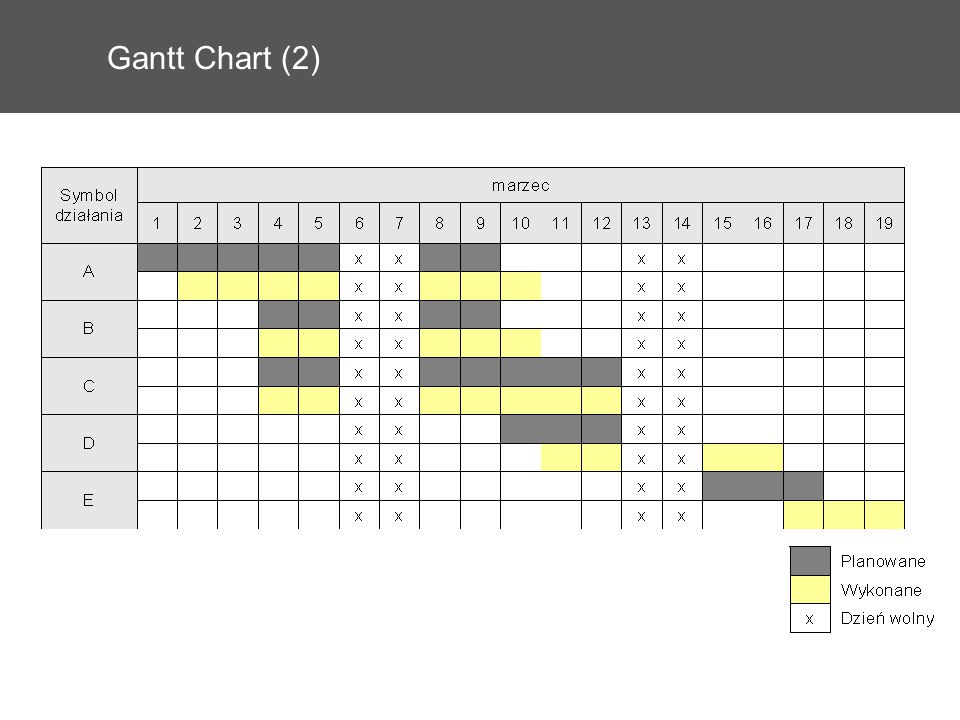Click the marzec month header
This screenshot has width=960, height=720.
point(521,185)
